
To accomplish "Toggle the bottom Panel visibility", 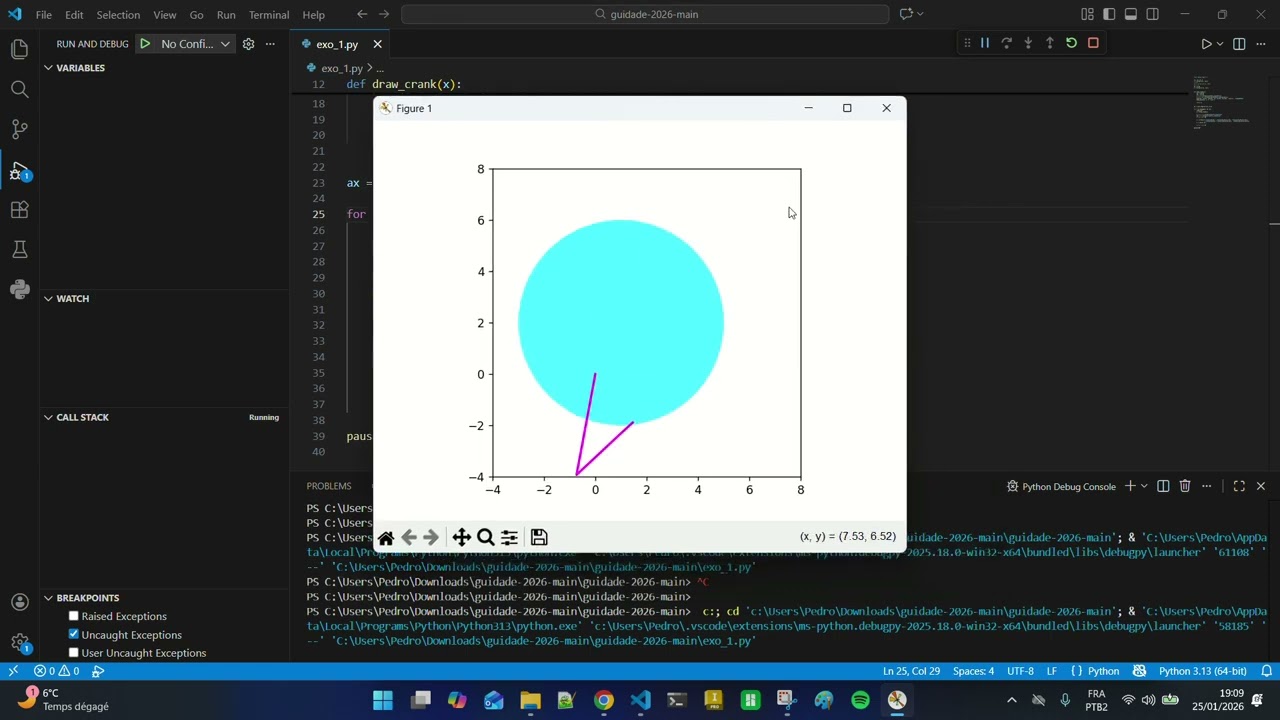I will tap(1131, 14).
